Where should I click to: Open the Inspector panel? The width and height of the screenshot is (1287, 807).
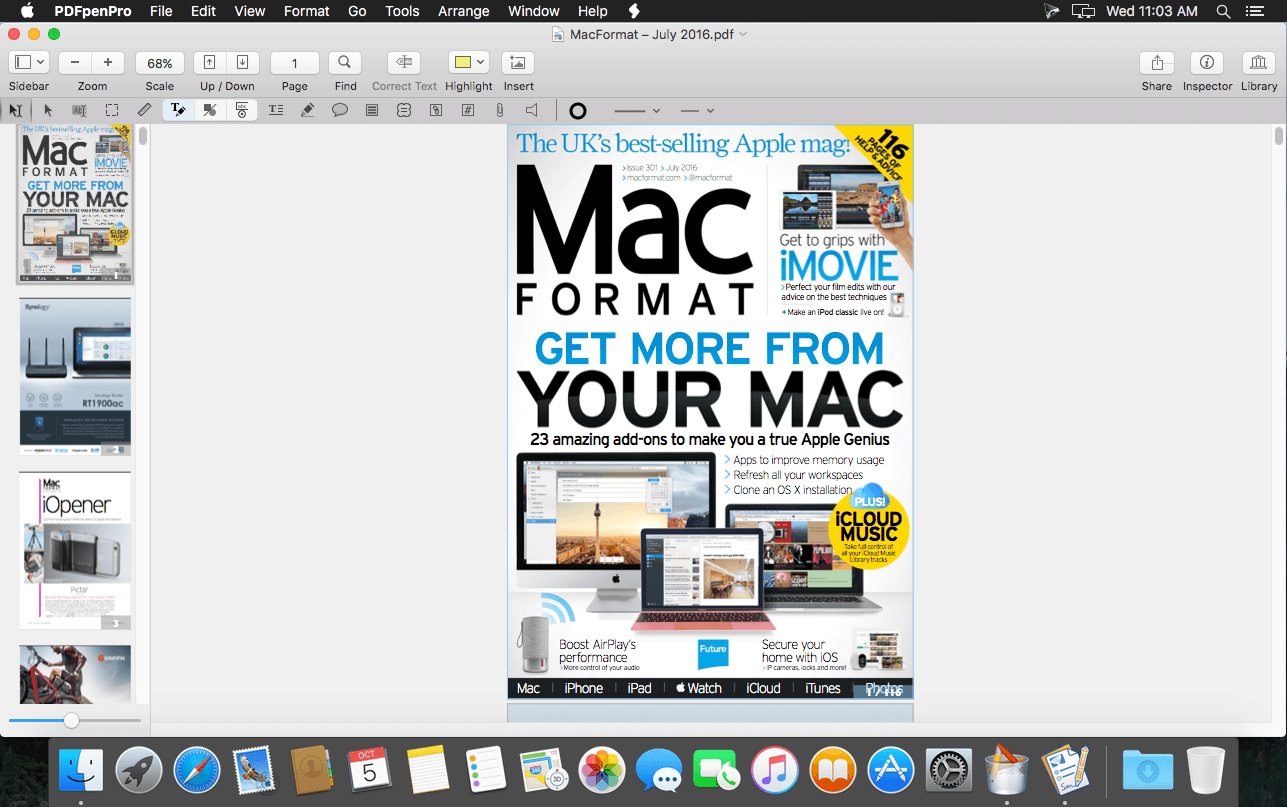tap(1206, 63)
